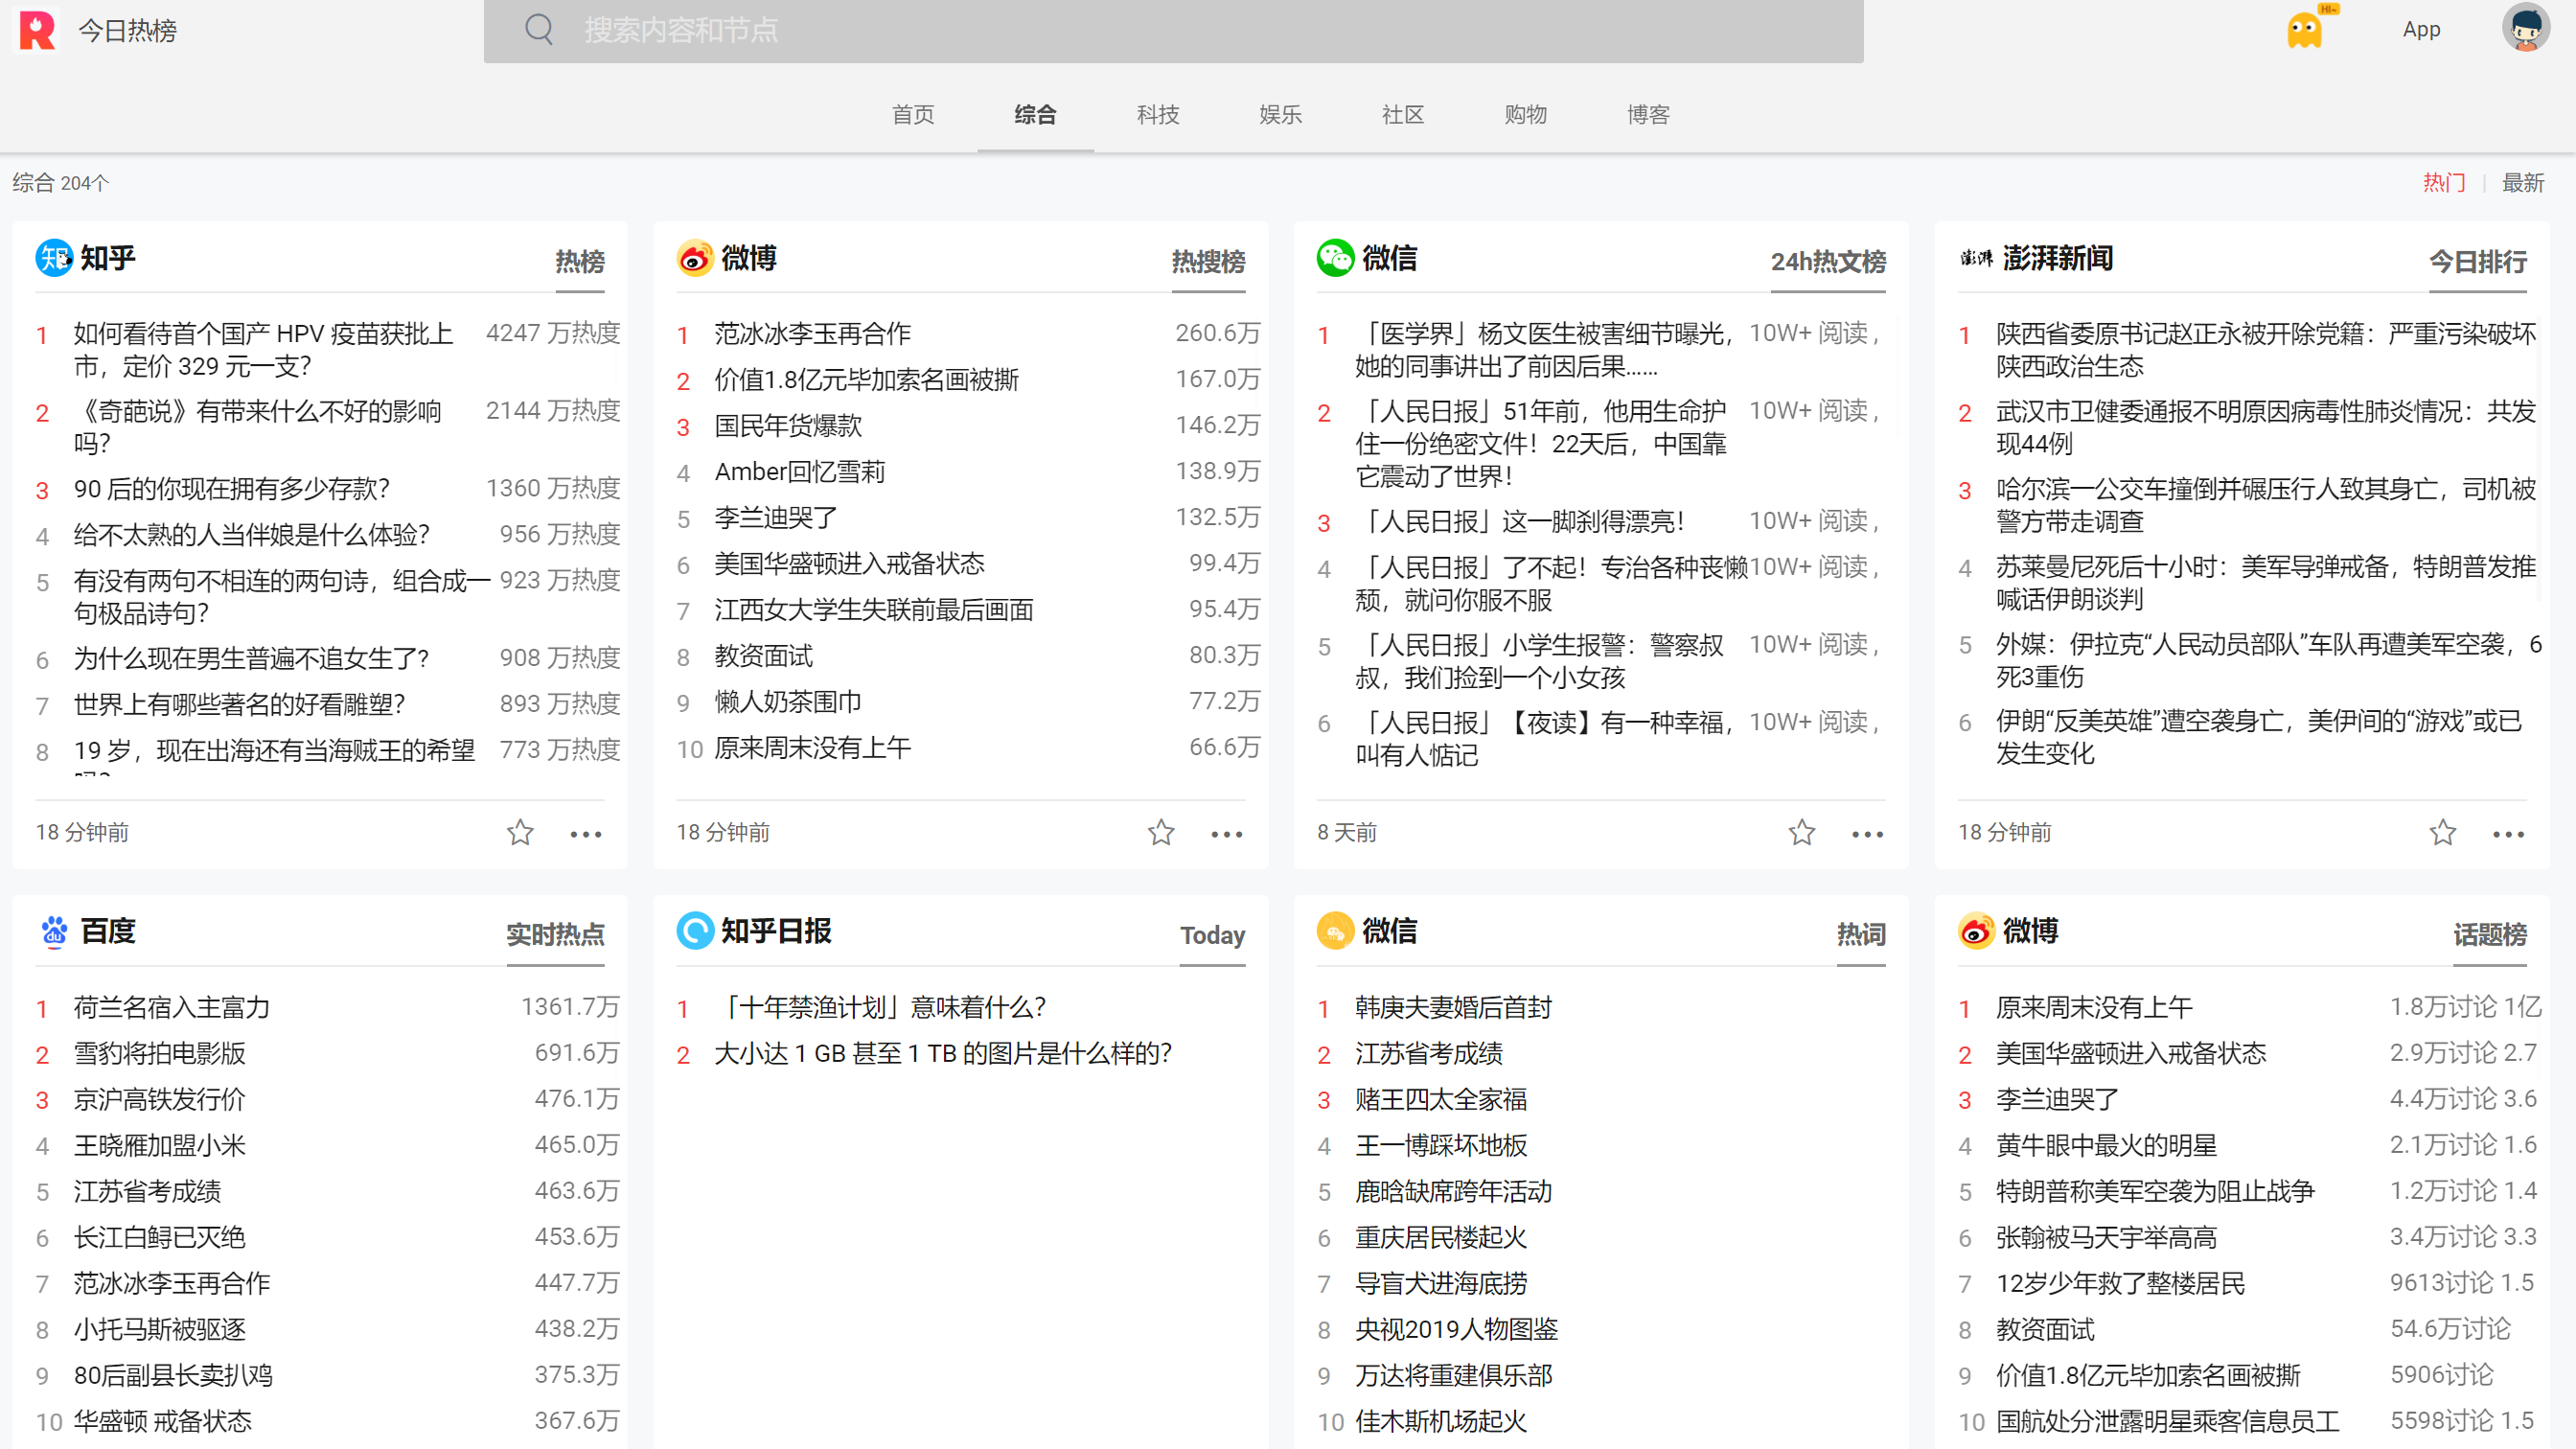Open 武汉市卫健委通报不明原因病毒性肺炎 article
2576x1449 pixels.
coord(2265,427)
